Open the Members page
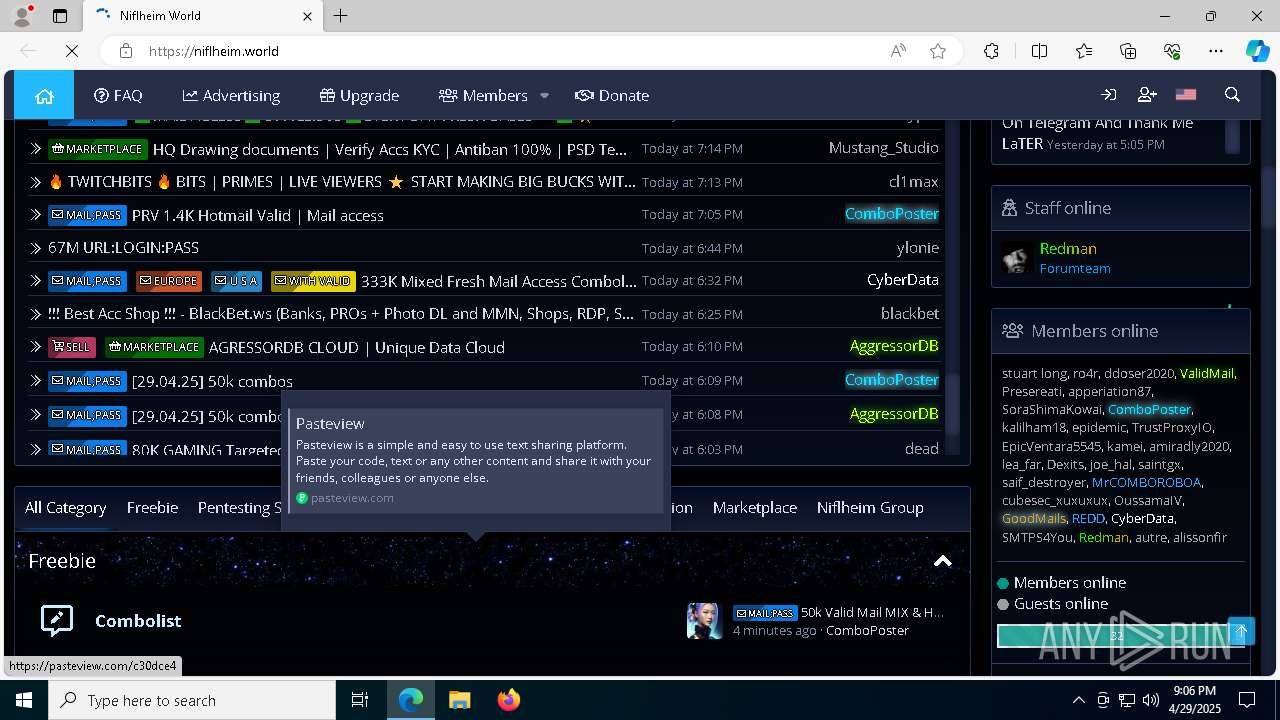Screen dimensions: 1280x720 (483, 95)
